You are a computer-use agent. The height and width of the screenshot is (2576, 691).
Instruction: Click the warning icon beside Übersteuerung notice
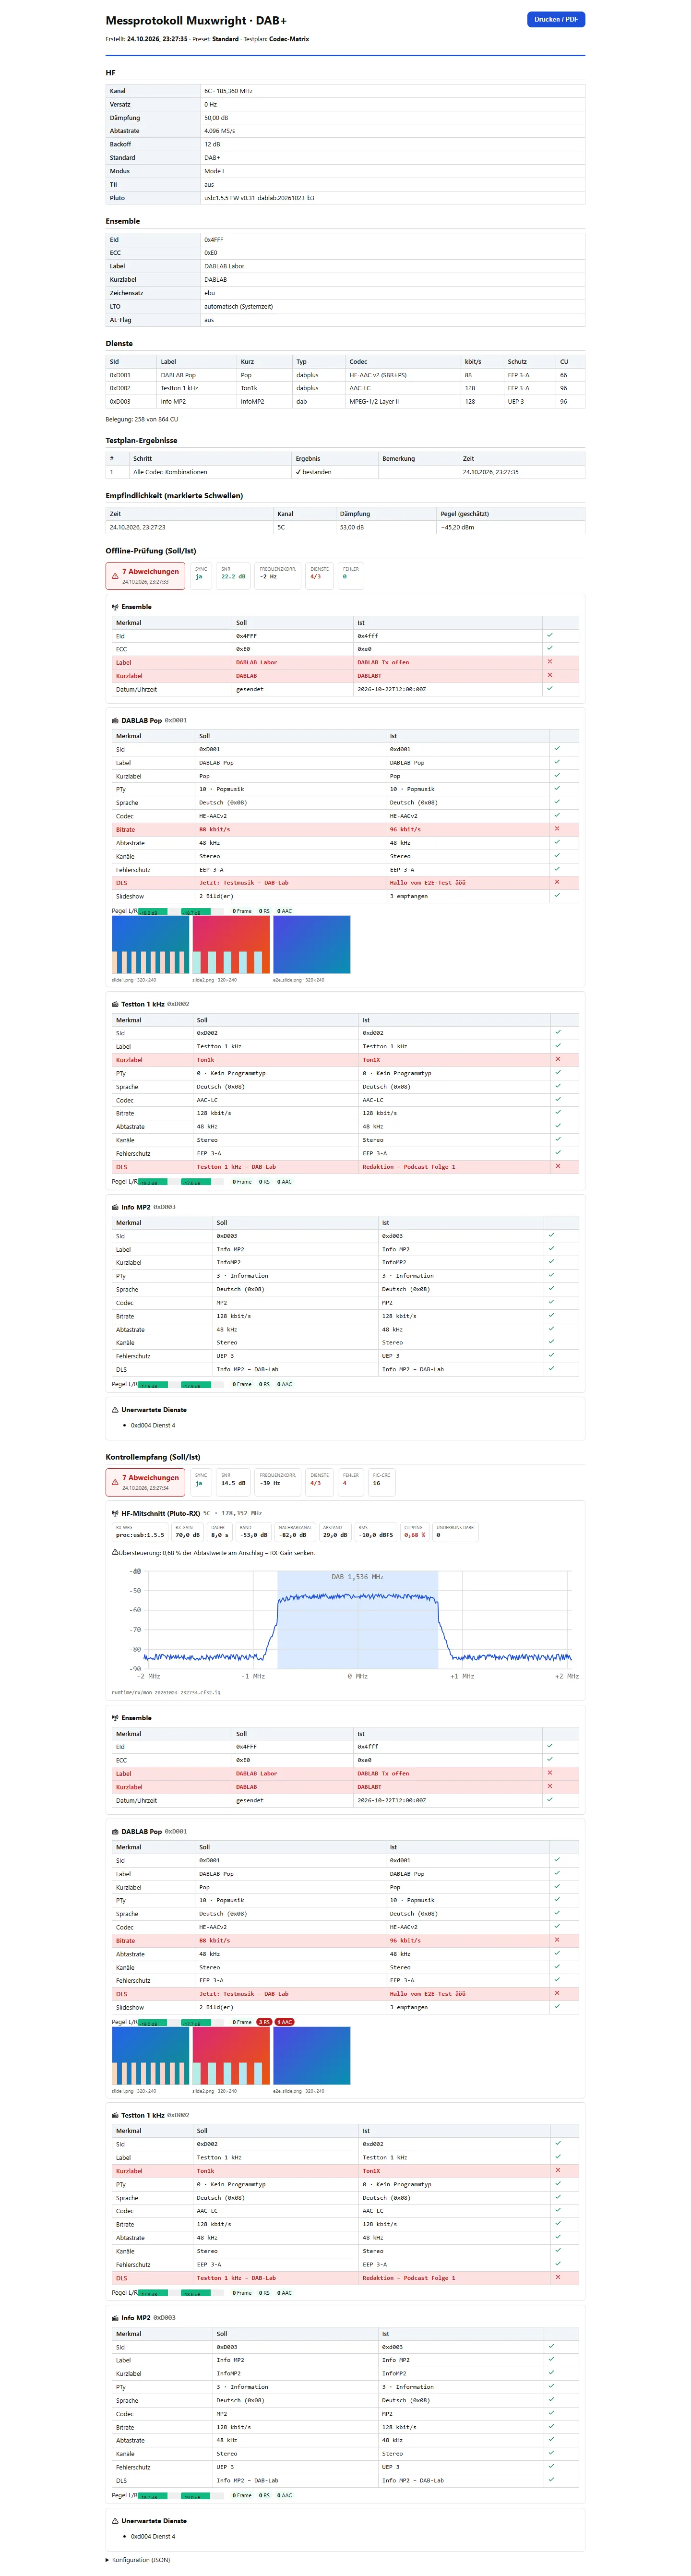[x=115, y=1552]
